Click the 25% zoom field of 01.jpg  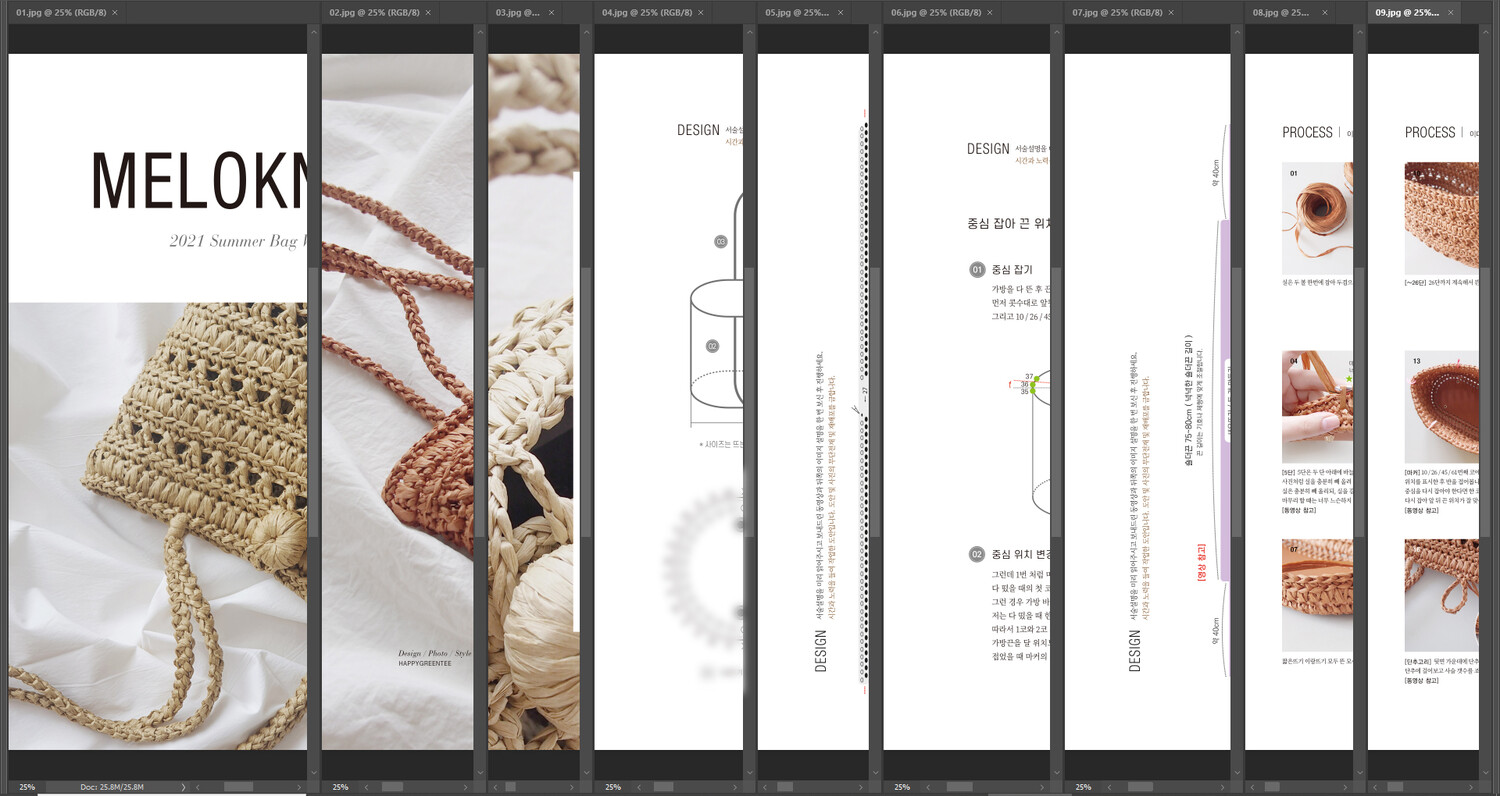pyautogui.click(x=27, y=787)
